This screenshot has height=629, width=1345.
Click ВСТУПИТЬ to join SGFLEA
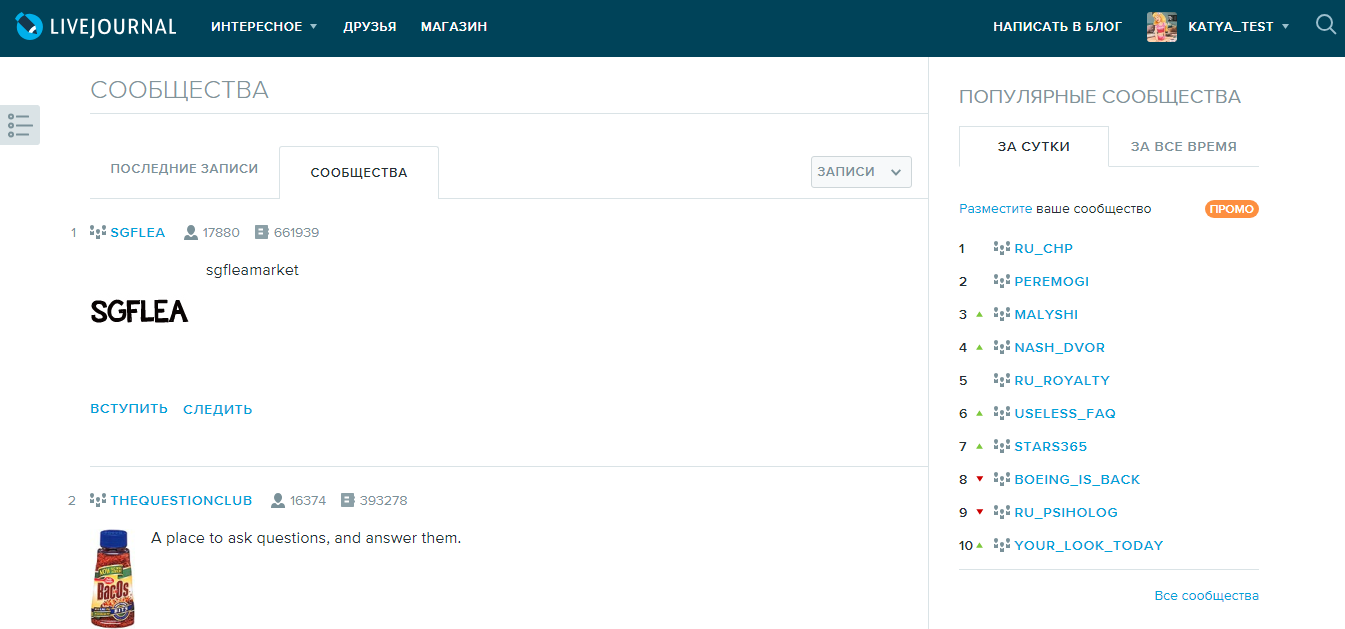pos(129,409)
